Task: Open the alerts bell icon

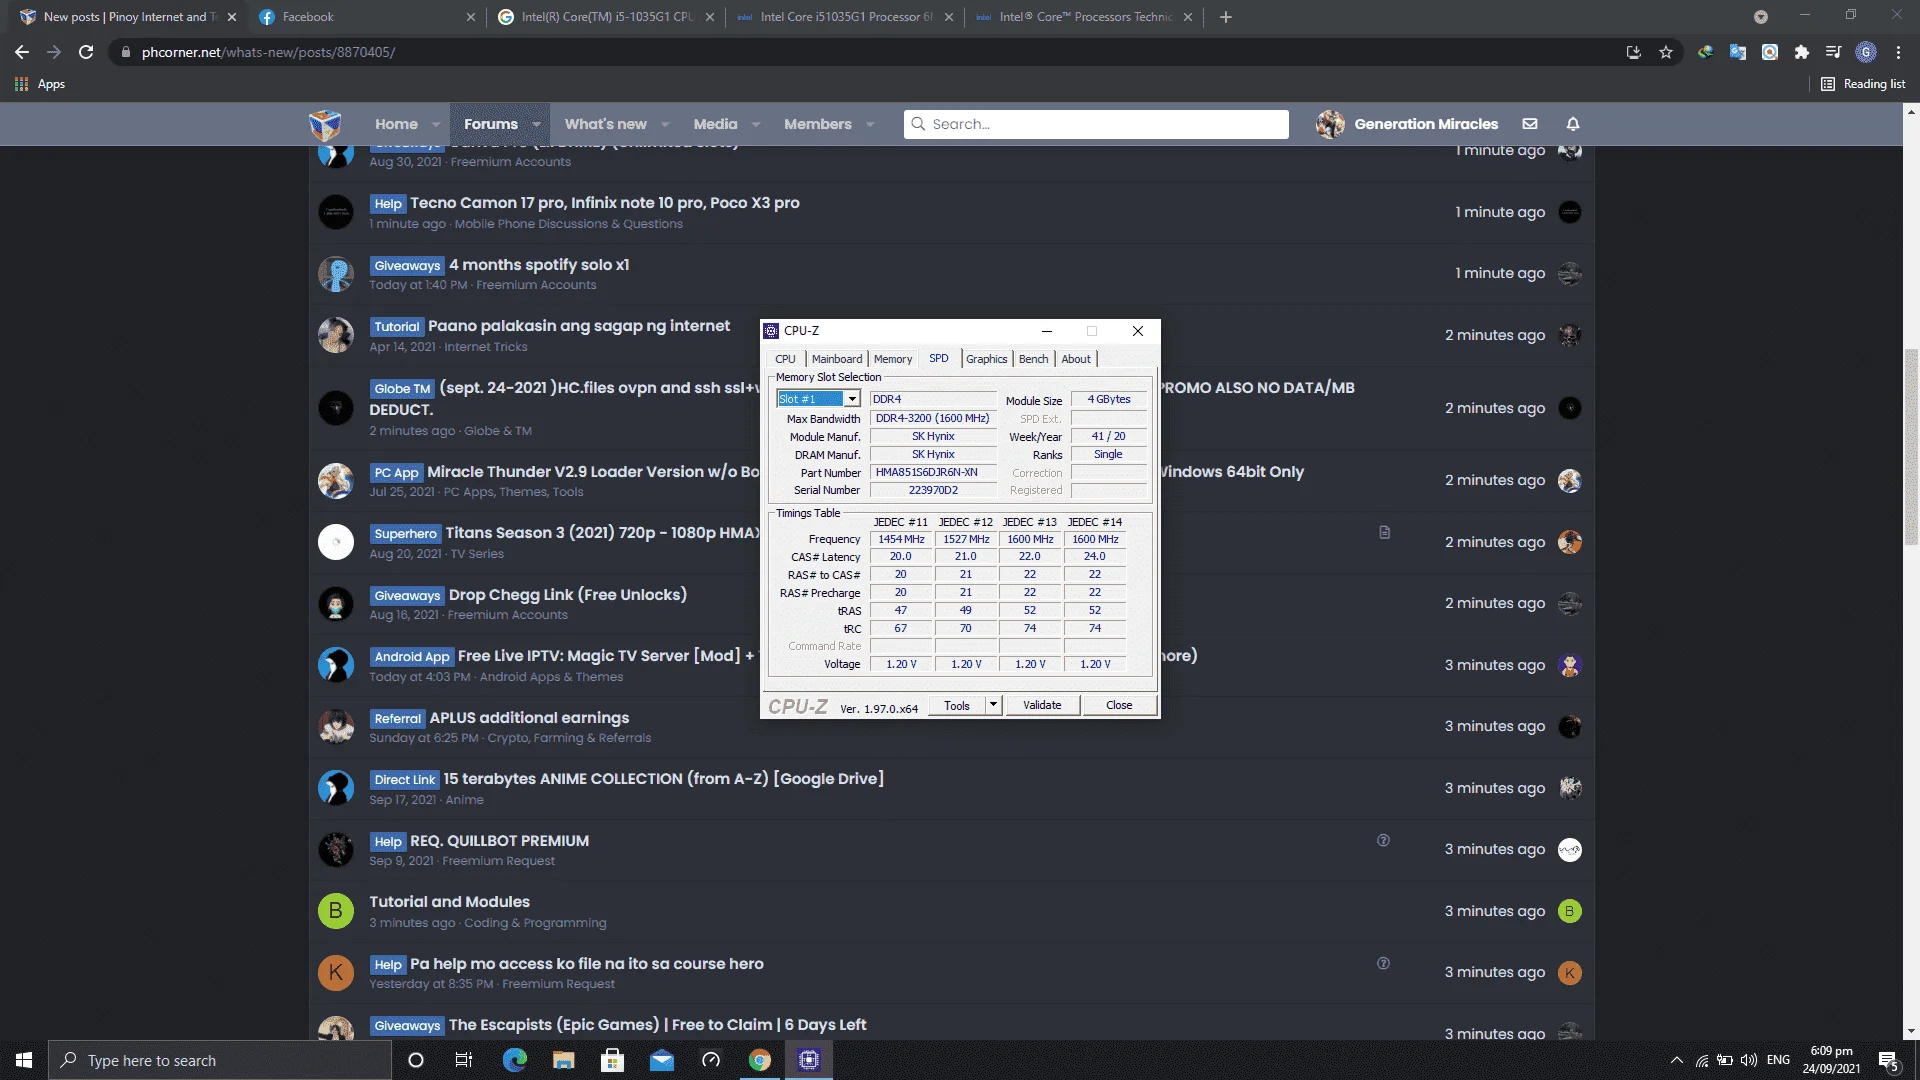Action: (1573, 124)
